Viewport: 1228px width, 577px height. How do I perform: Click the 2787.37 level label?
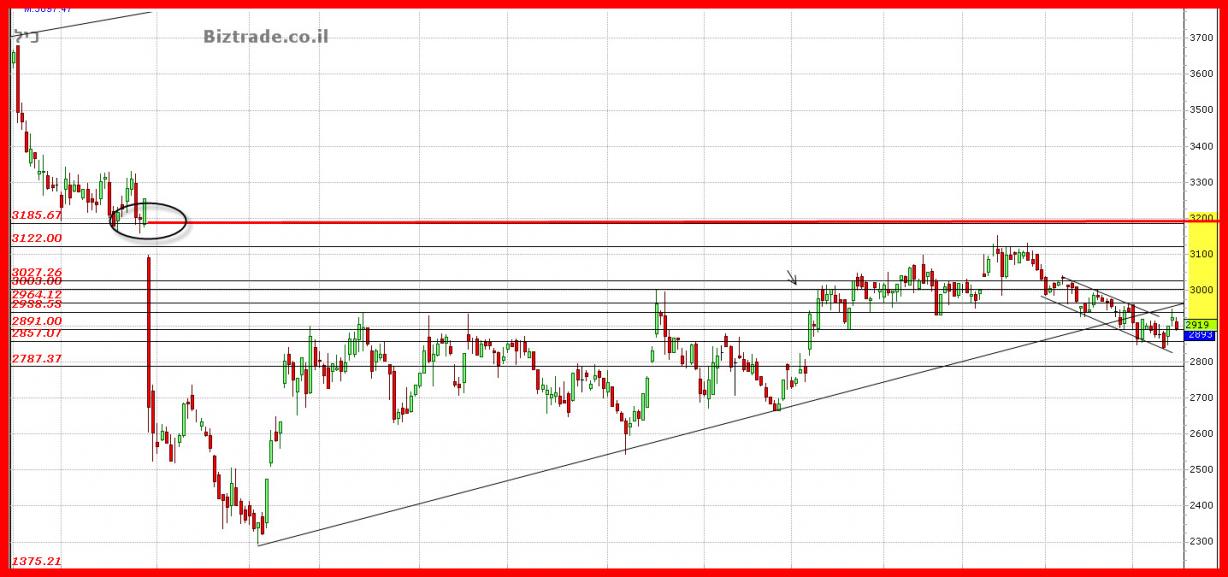click(37, 358)
